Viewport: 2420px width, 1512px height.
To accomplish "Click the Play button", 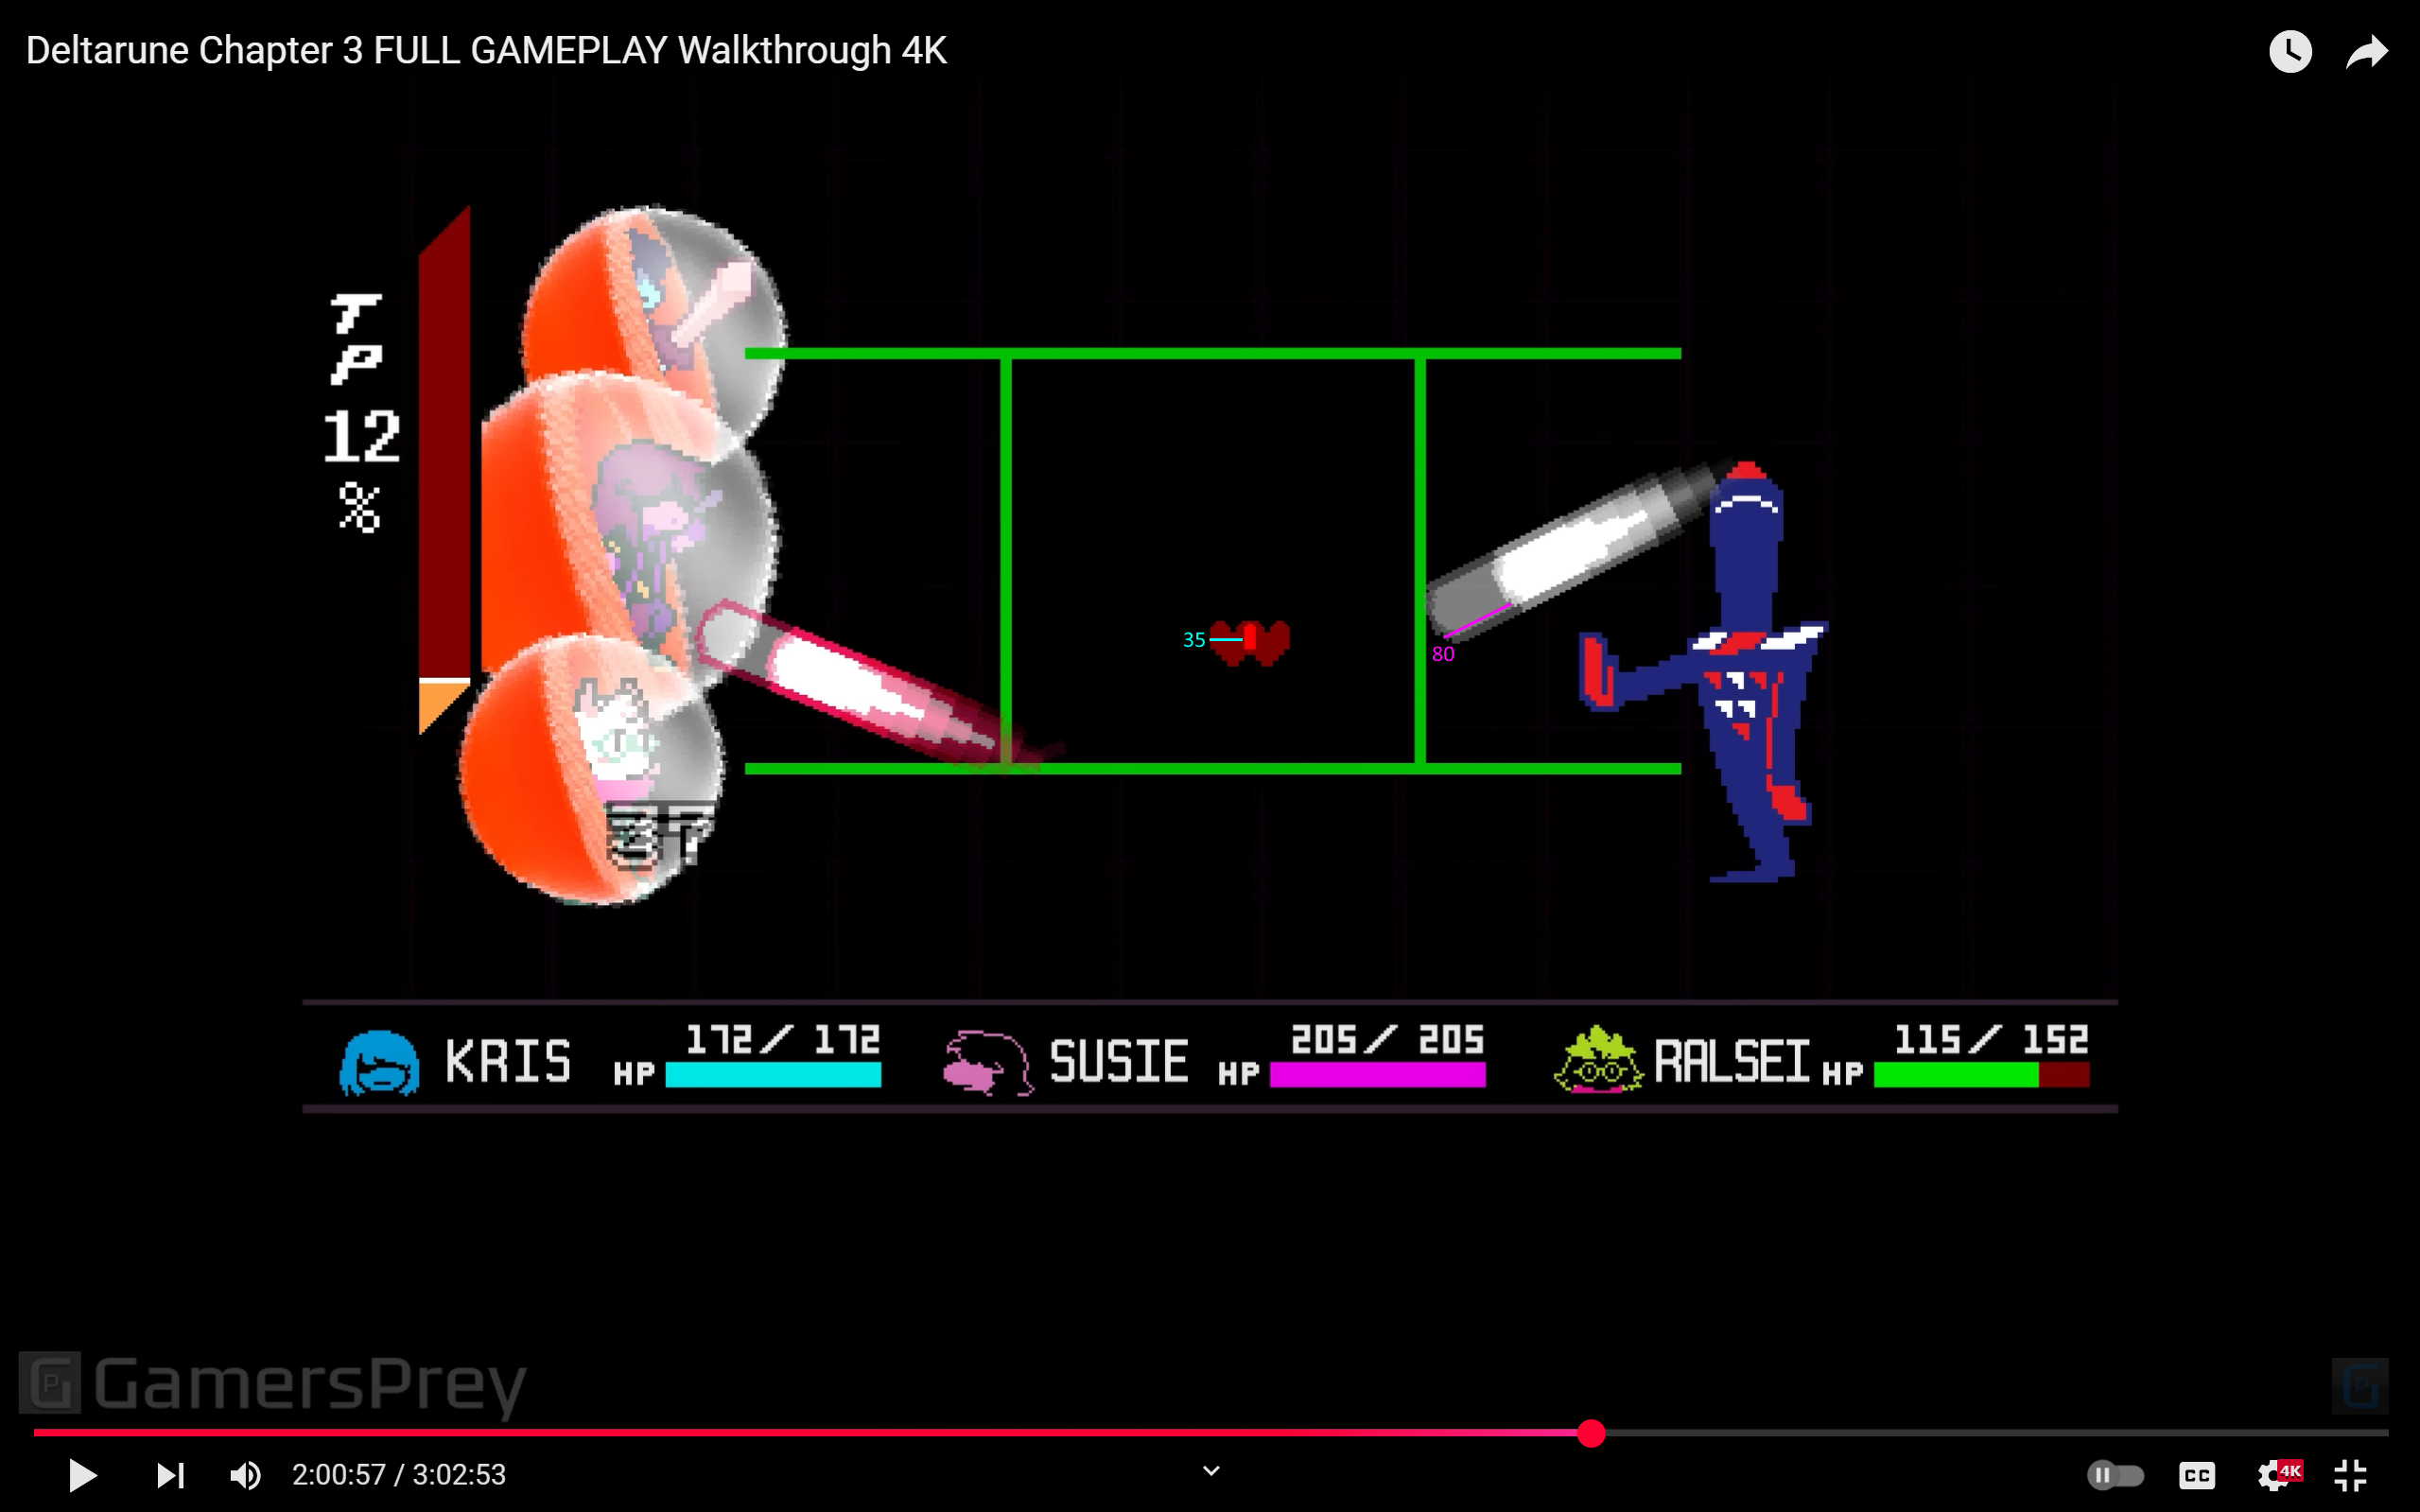I will [x=82, y=1475].
